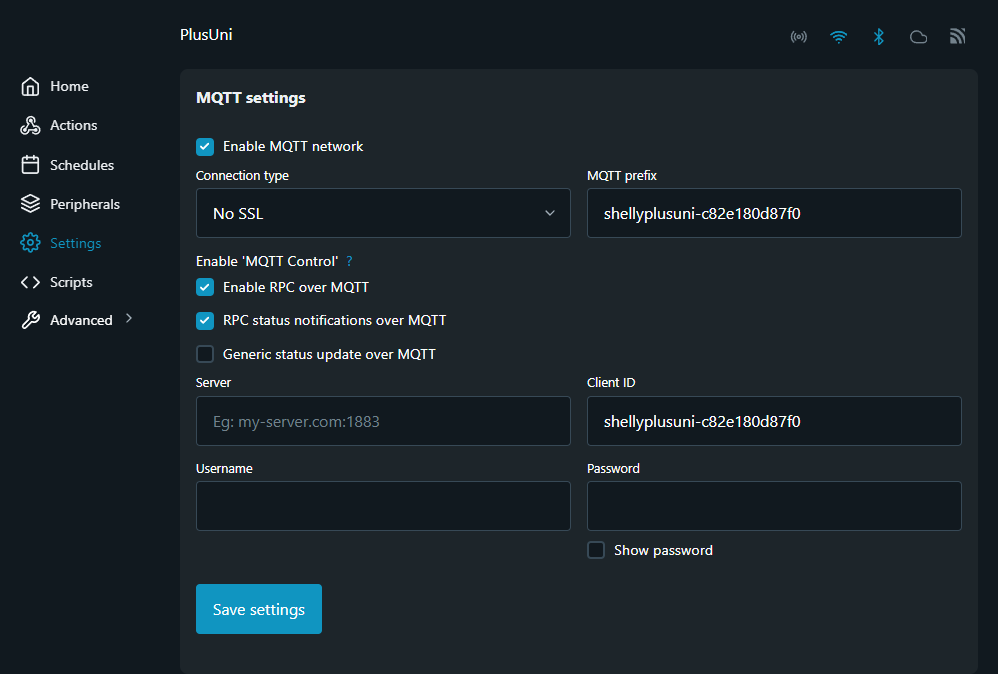The image size is (998, 674).
Task: Focus the Username text field
Action: coord(383,506)
